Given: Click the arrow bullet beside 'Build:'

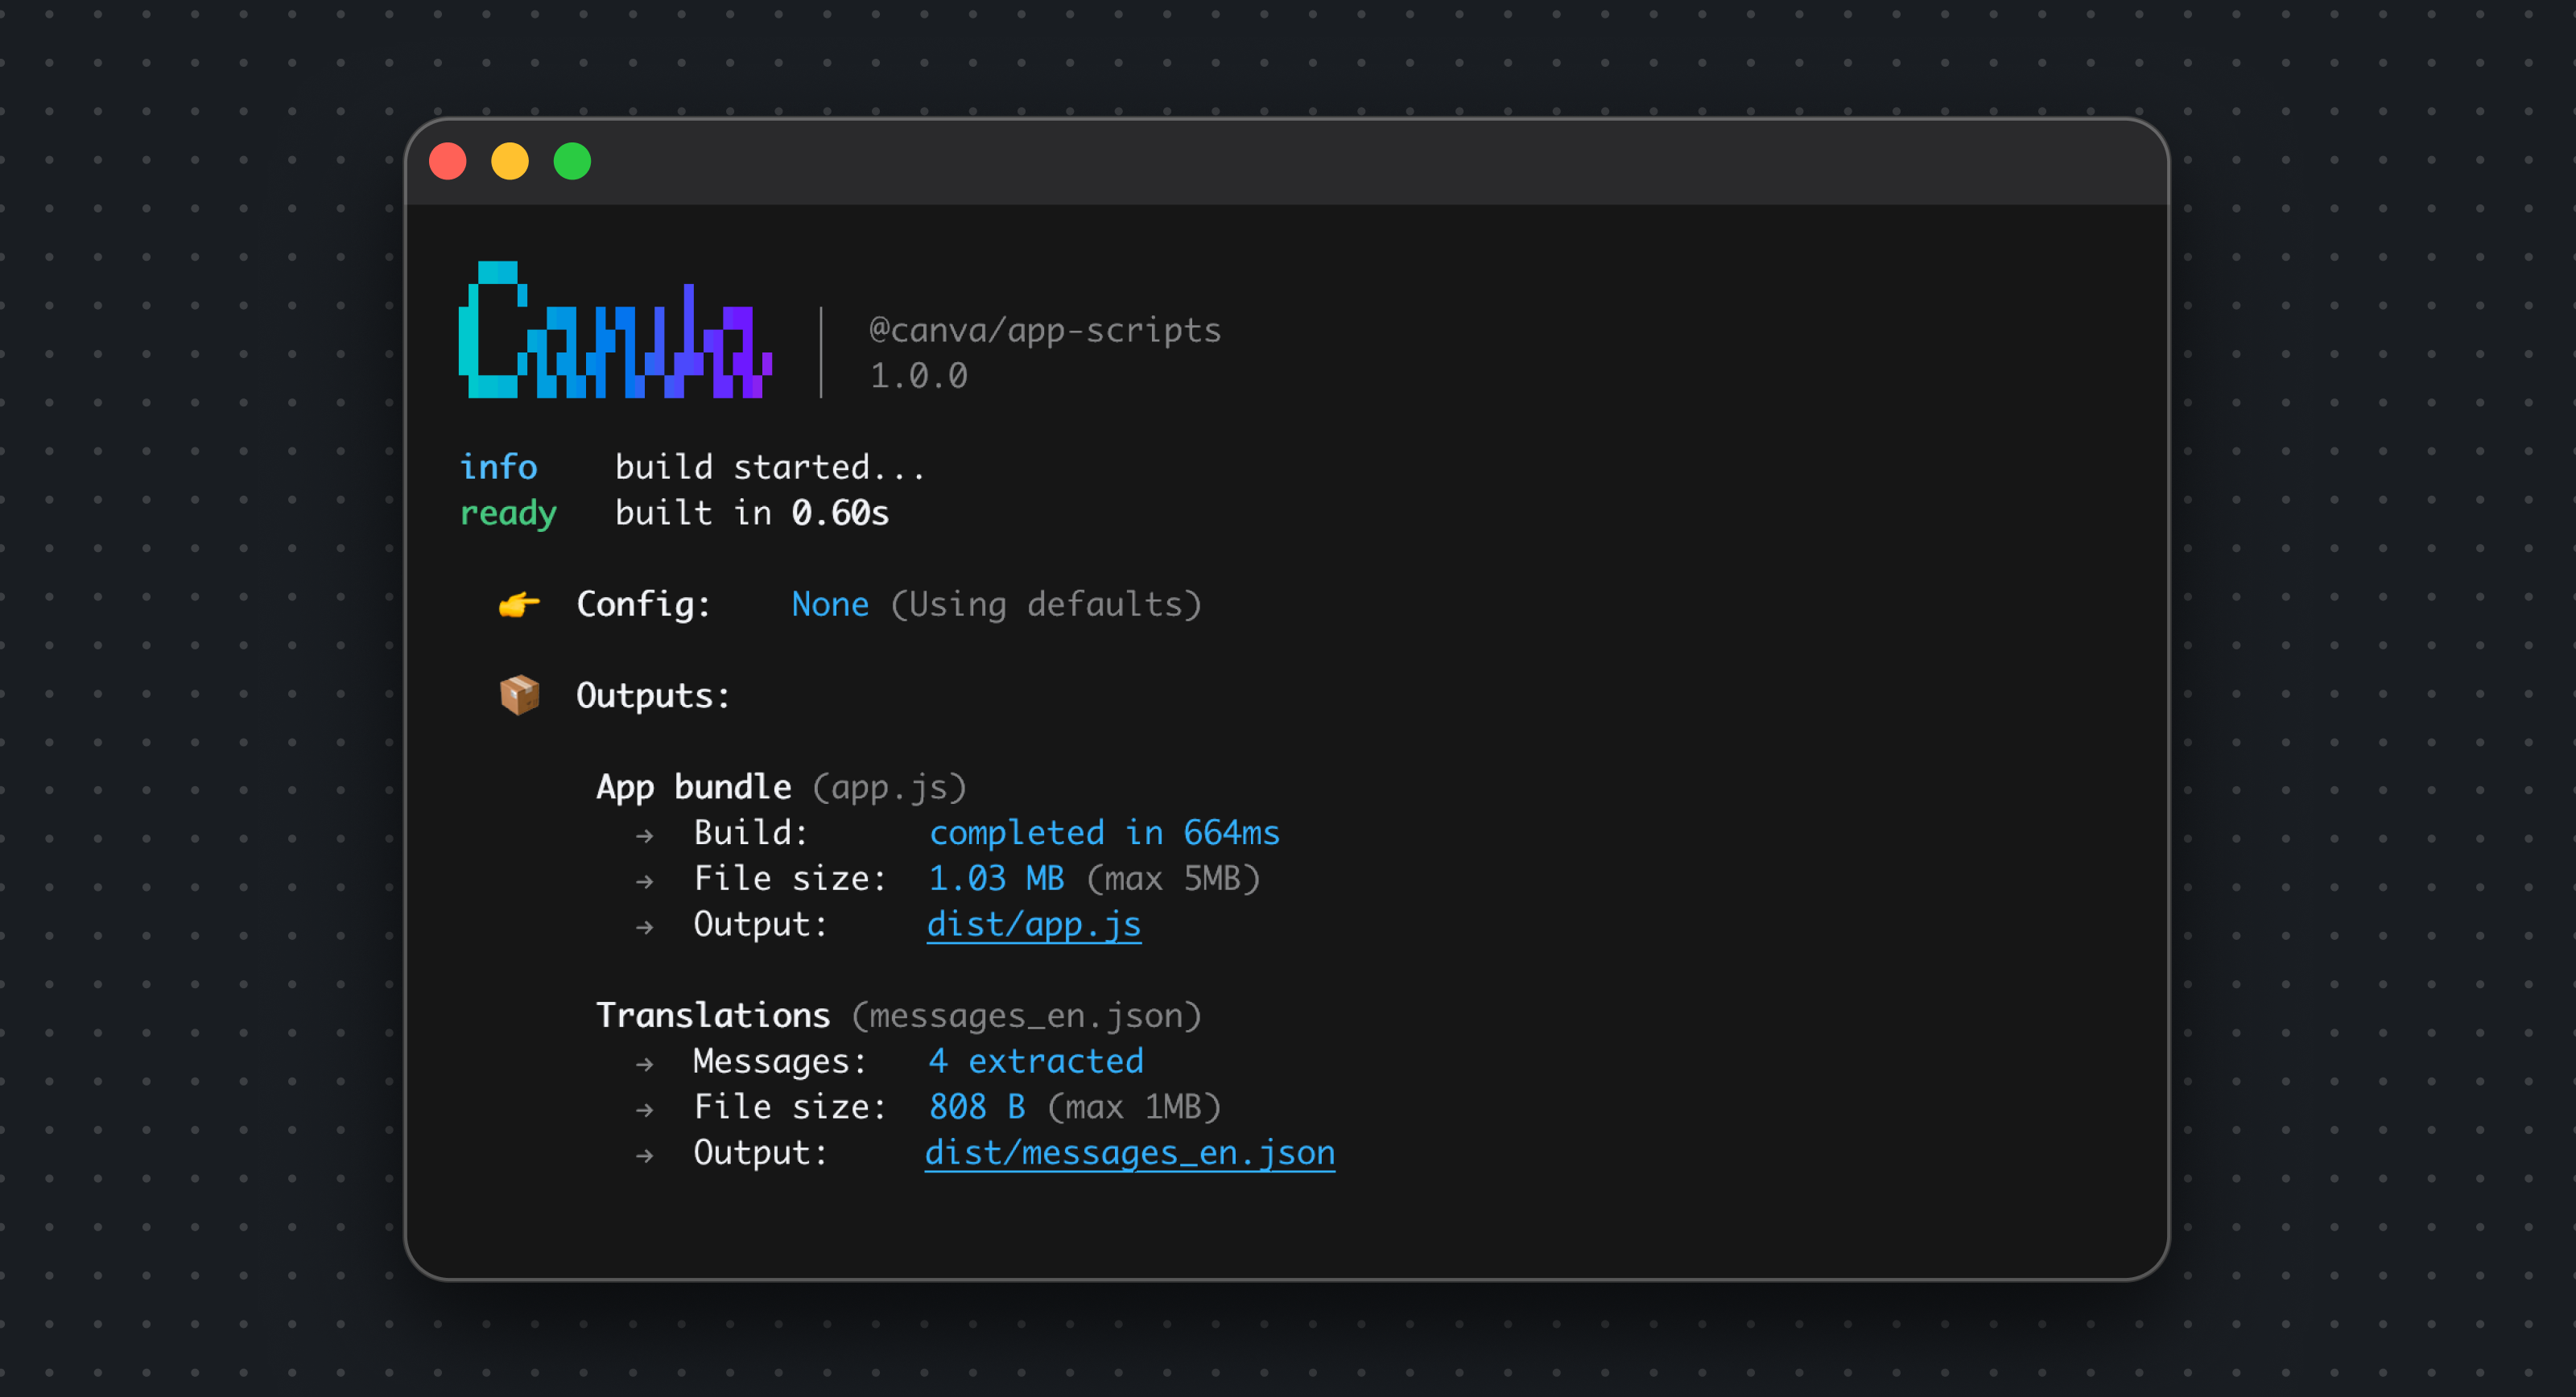Looking at the screenshot, I should 645,836.
